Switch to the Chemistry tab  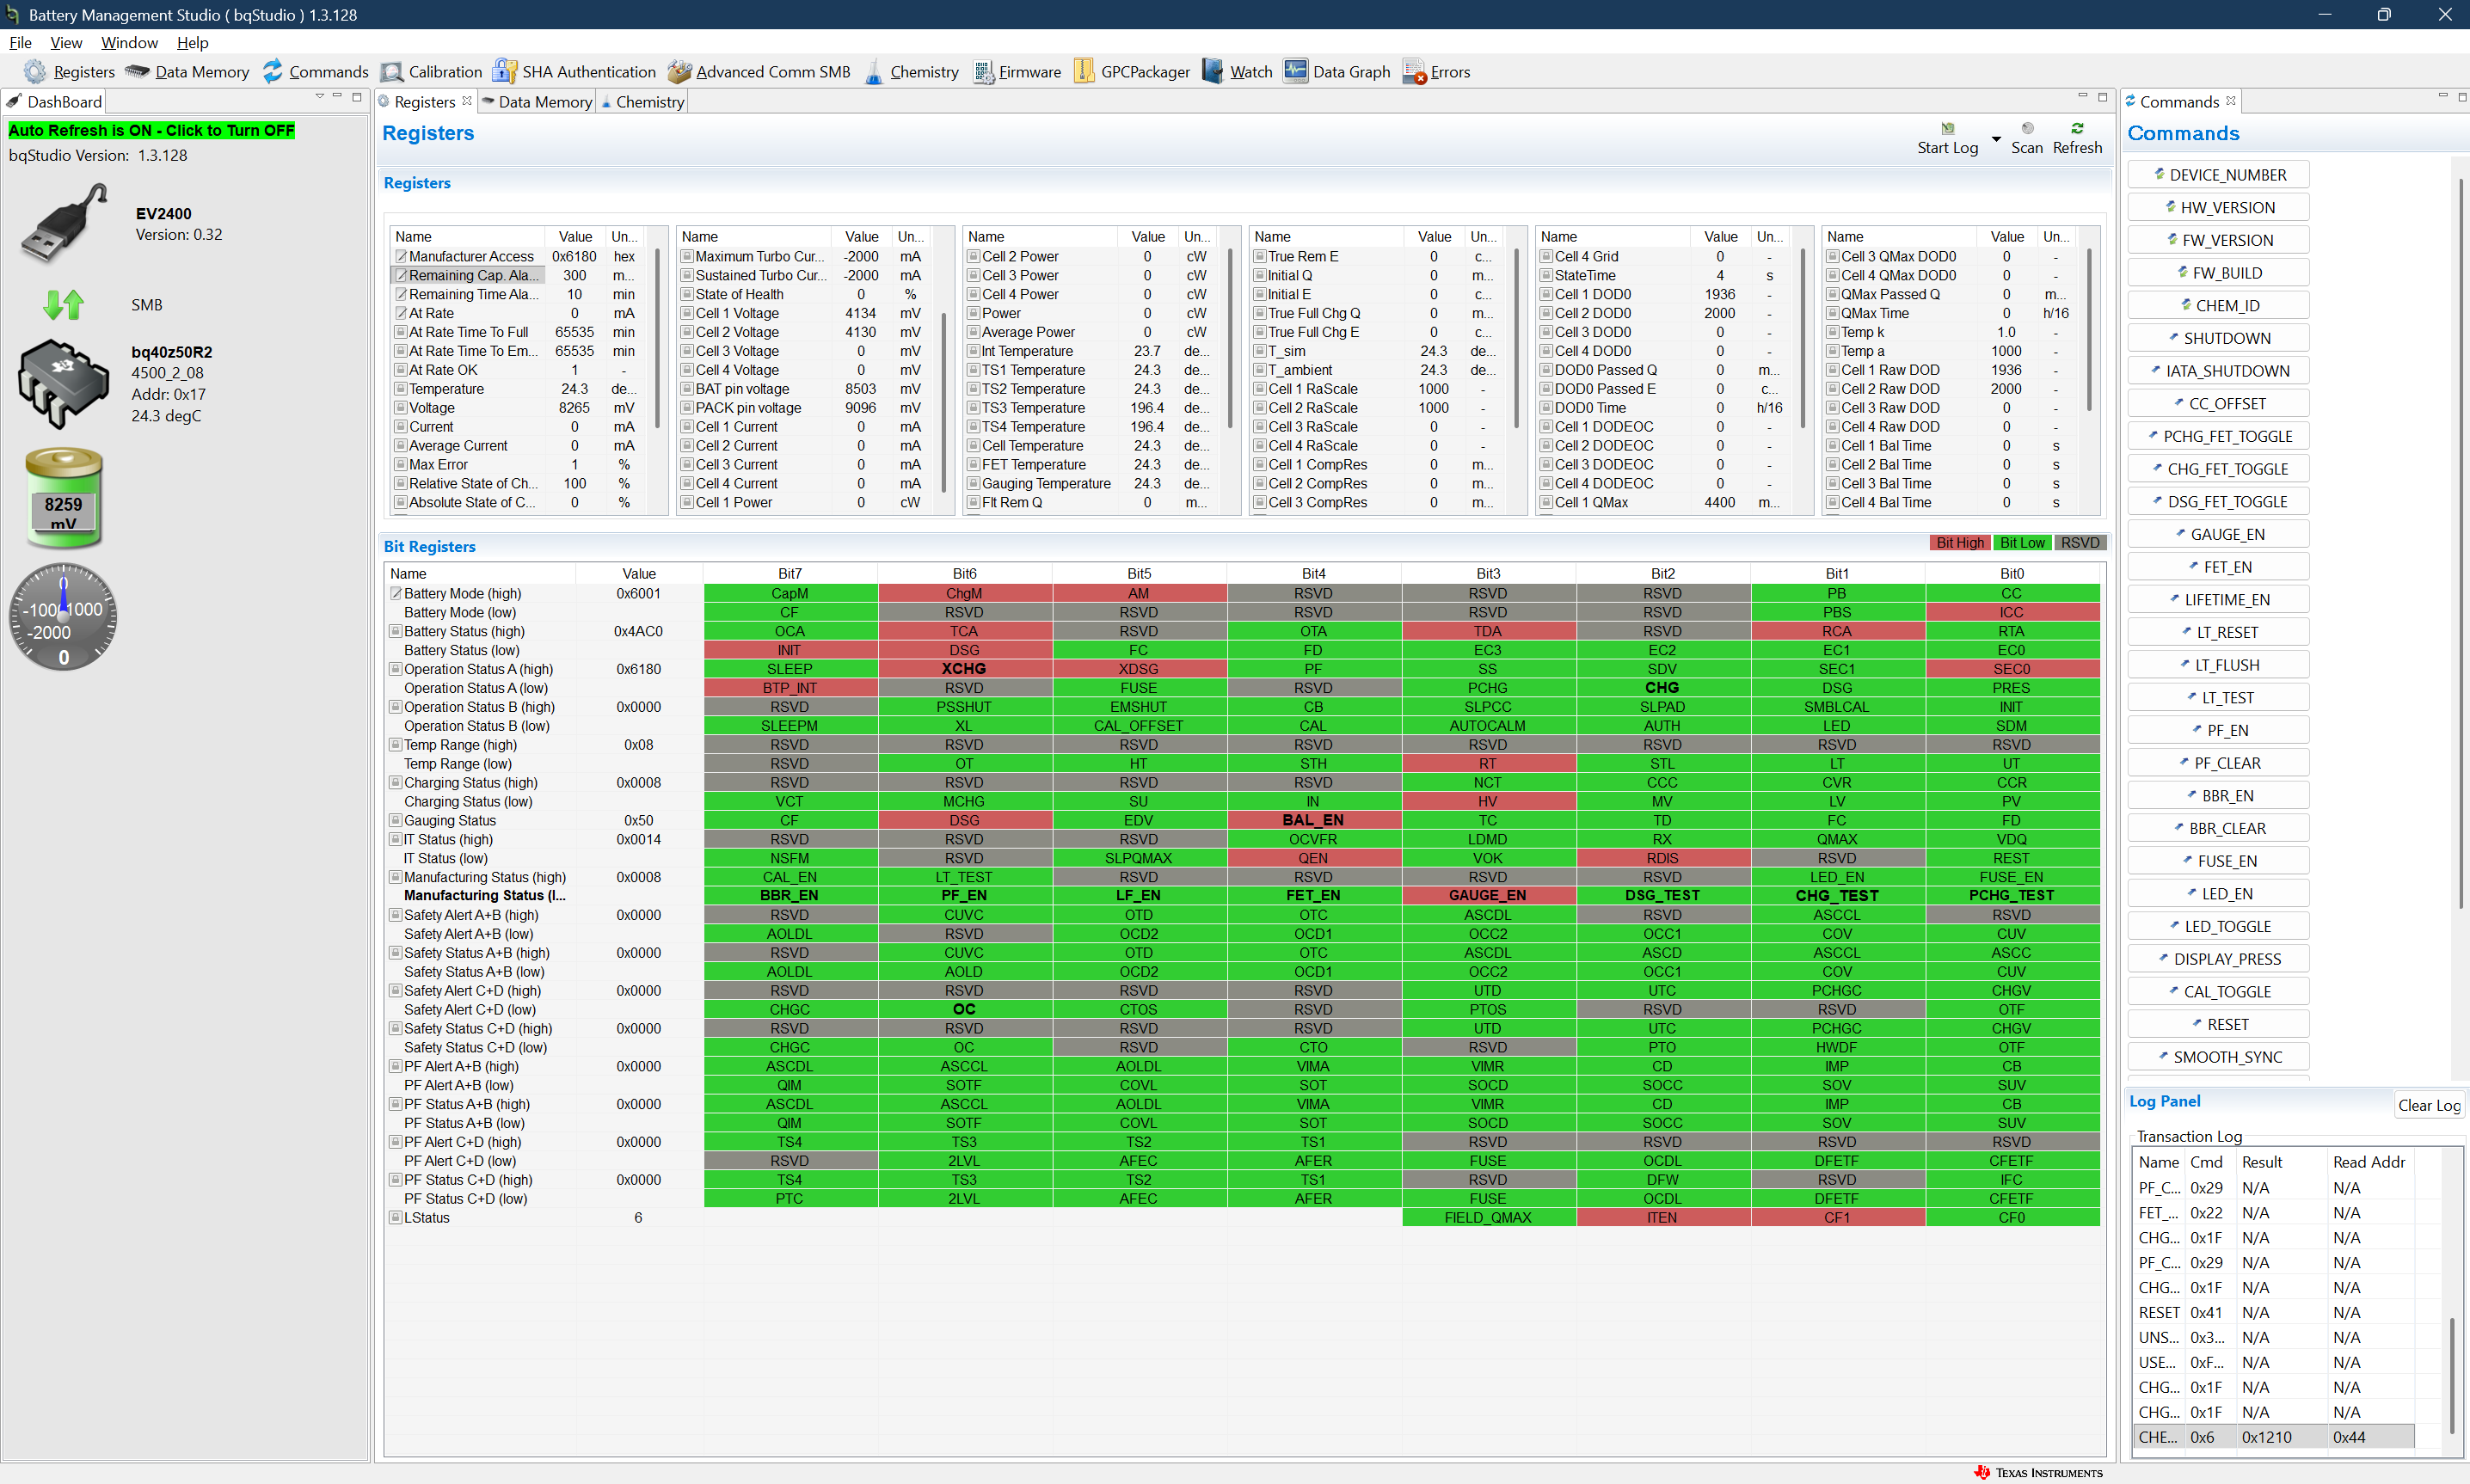[643, 102]
